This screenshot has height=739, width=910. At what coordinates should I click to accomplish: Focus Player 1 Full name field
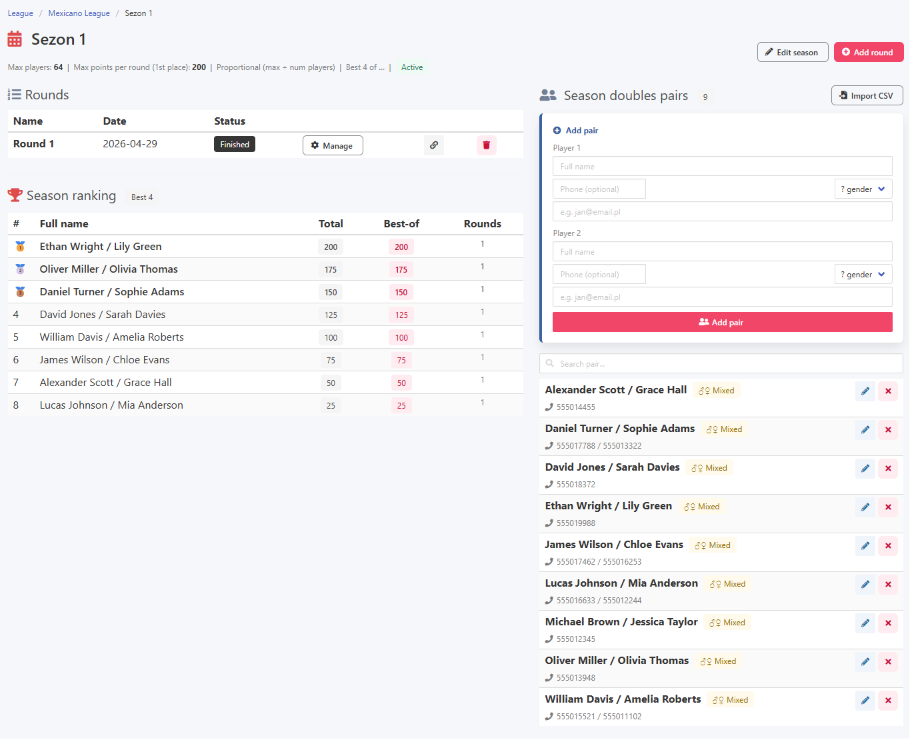pyautogui.click(x=722, y=166)
